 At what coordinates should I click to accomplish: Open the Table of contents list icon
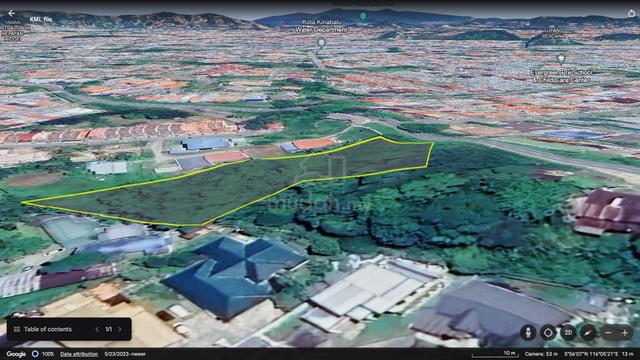pyautogui.click(x=17, y=329)
